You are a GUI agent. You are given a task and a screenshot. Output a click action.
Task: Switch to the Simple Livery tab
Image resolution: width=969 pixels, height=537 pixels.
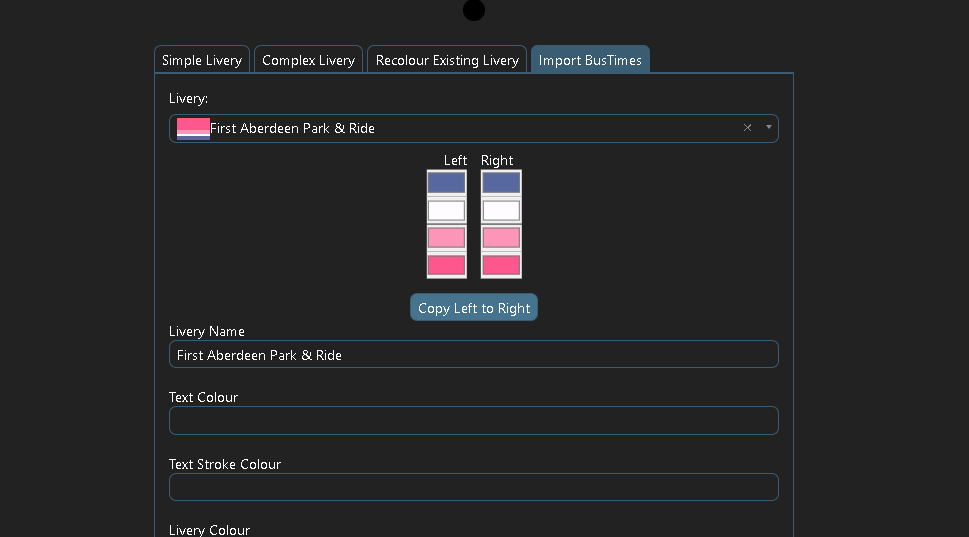(x=201, y=60)
